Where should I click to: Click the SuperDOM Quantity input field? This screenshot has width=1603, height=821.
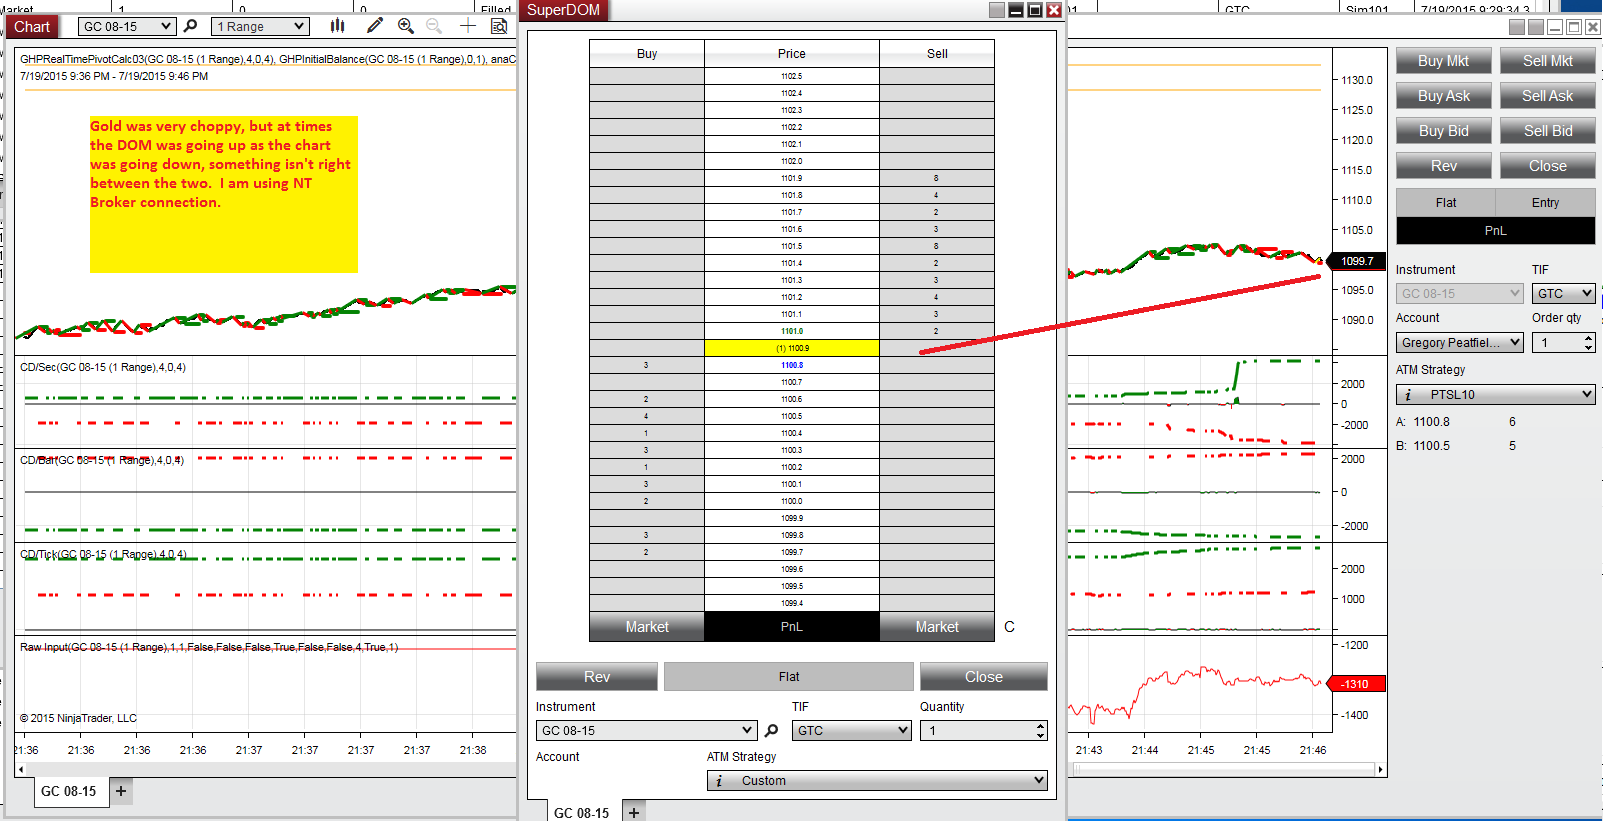976,731
